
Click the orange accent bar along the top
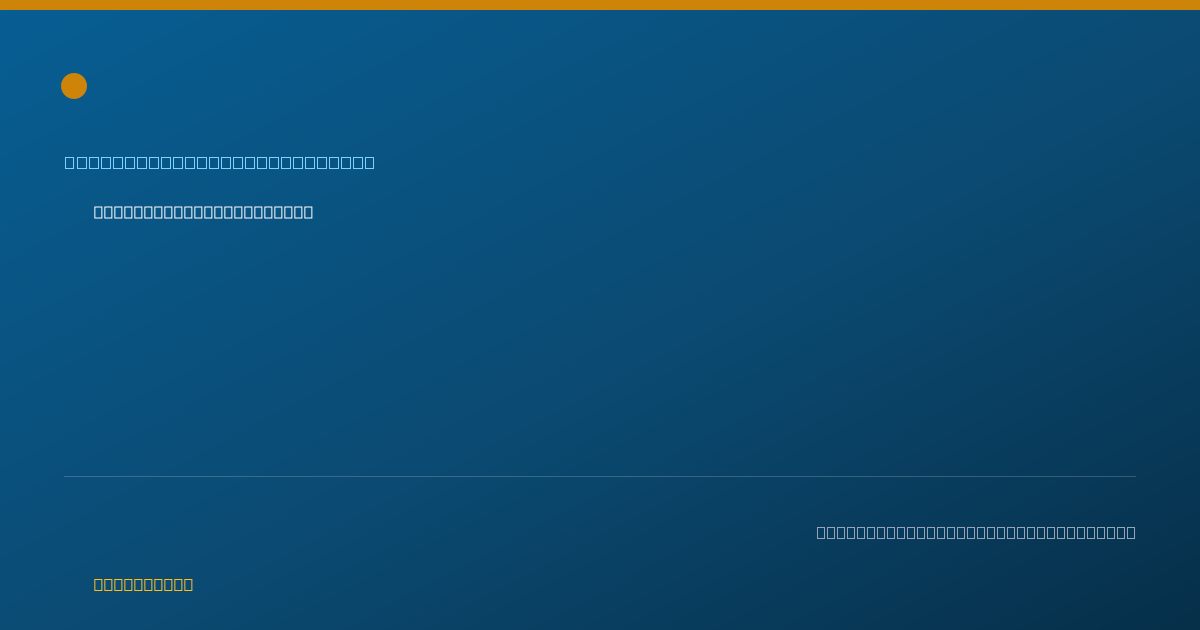[x=600, y=5]
